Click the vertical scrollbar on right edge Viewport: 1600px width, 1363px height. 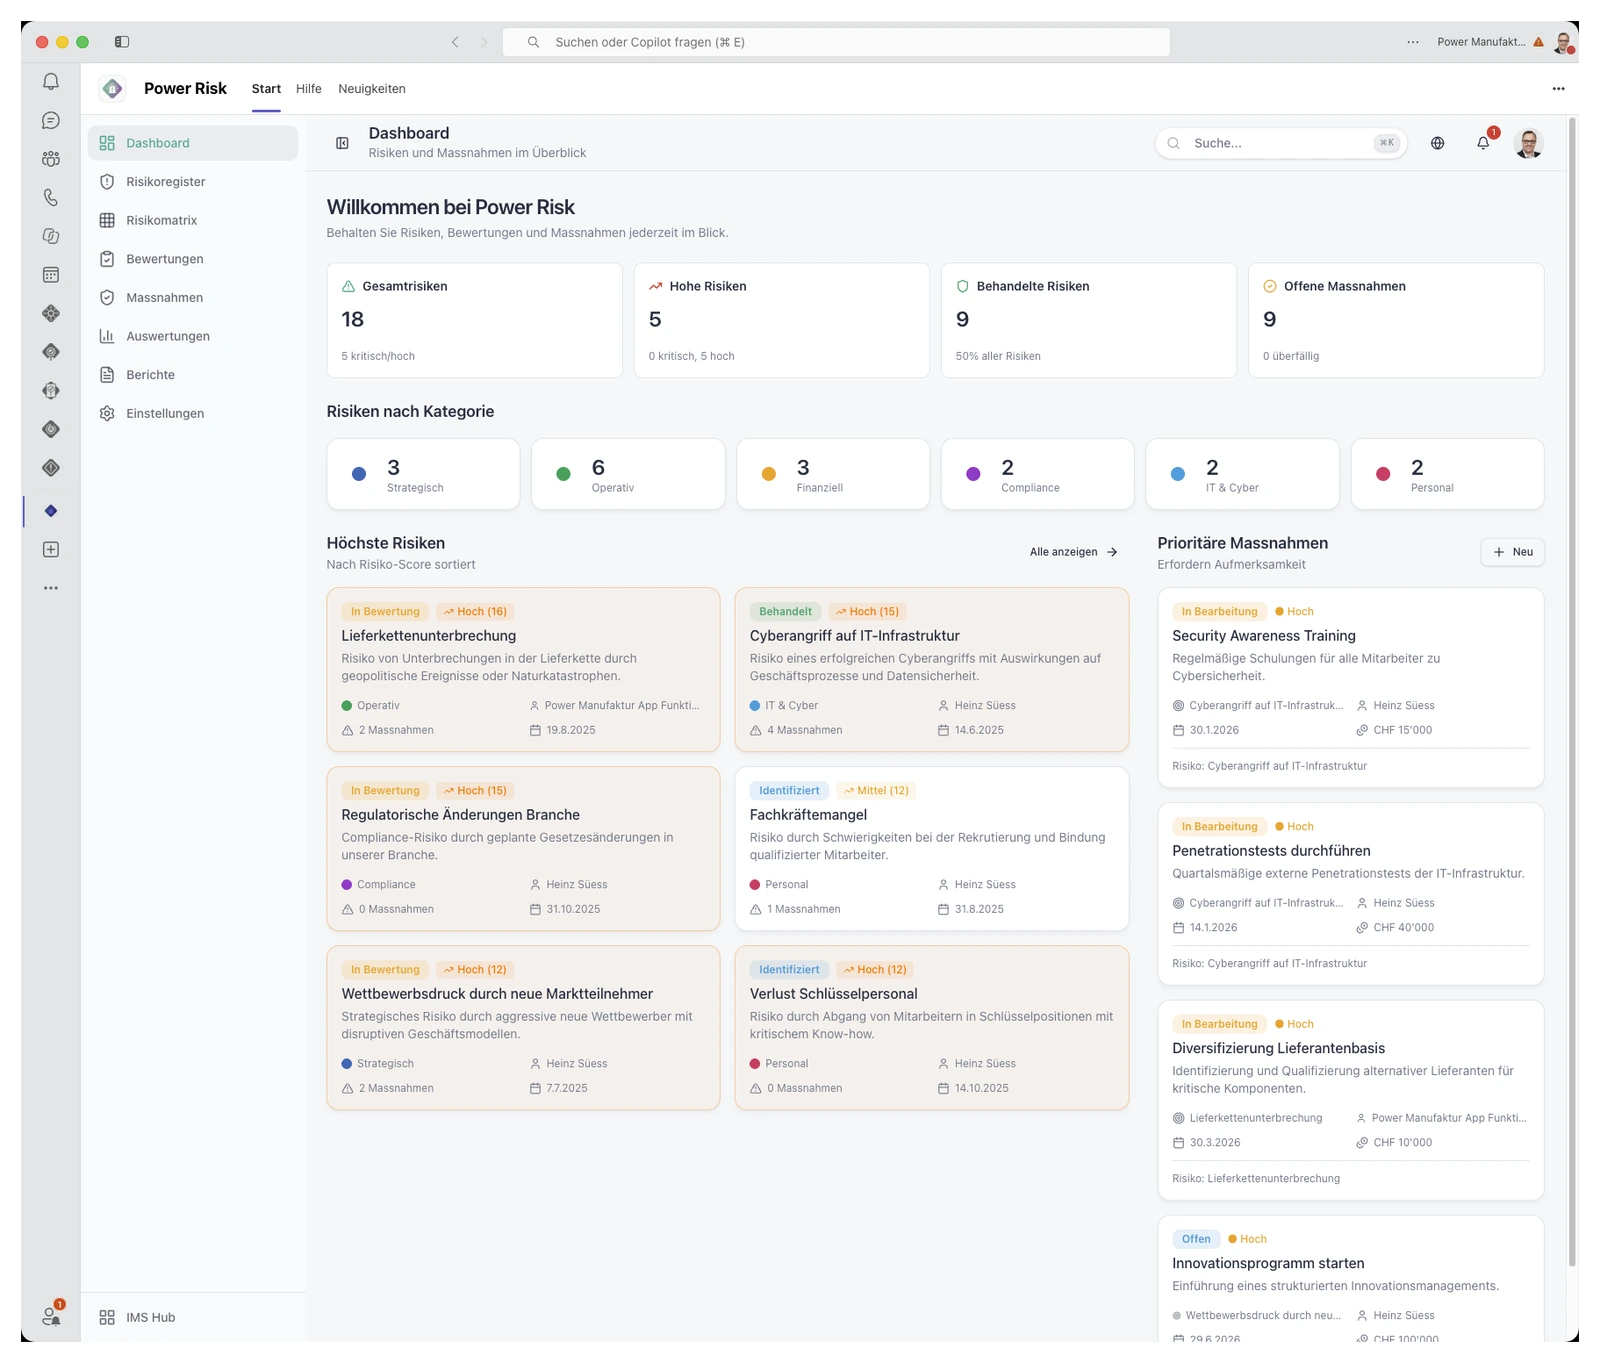pos(1572,693)
